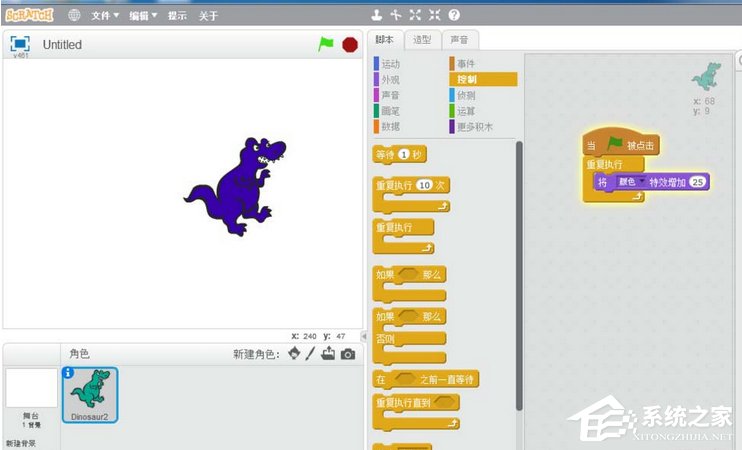This screenshot has width=742, height=450.
Task: Click the 新建背景 new backdrop label
Action: (21, 443)
